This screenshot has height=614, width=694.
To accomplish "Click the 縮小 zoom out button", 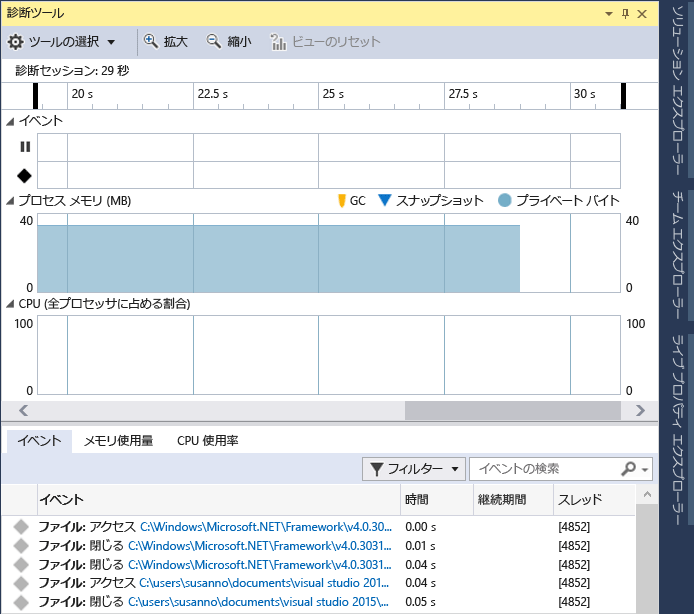I will (x=229, y=42).
